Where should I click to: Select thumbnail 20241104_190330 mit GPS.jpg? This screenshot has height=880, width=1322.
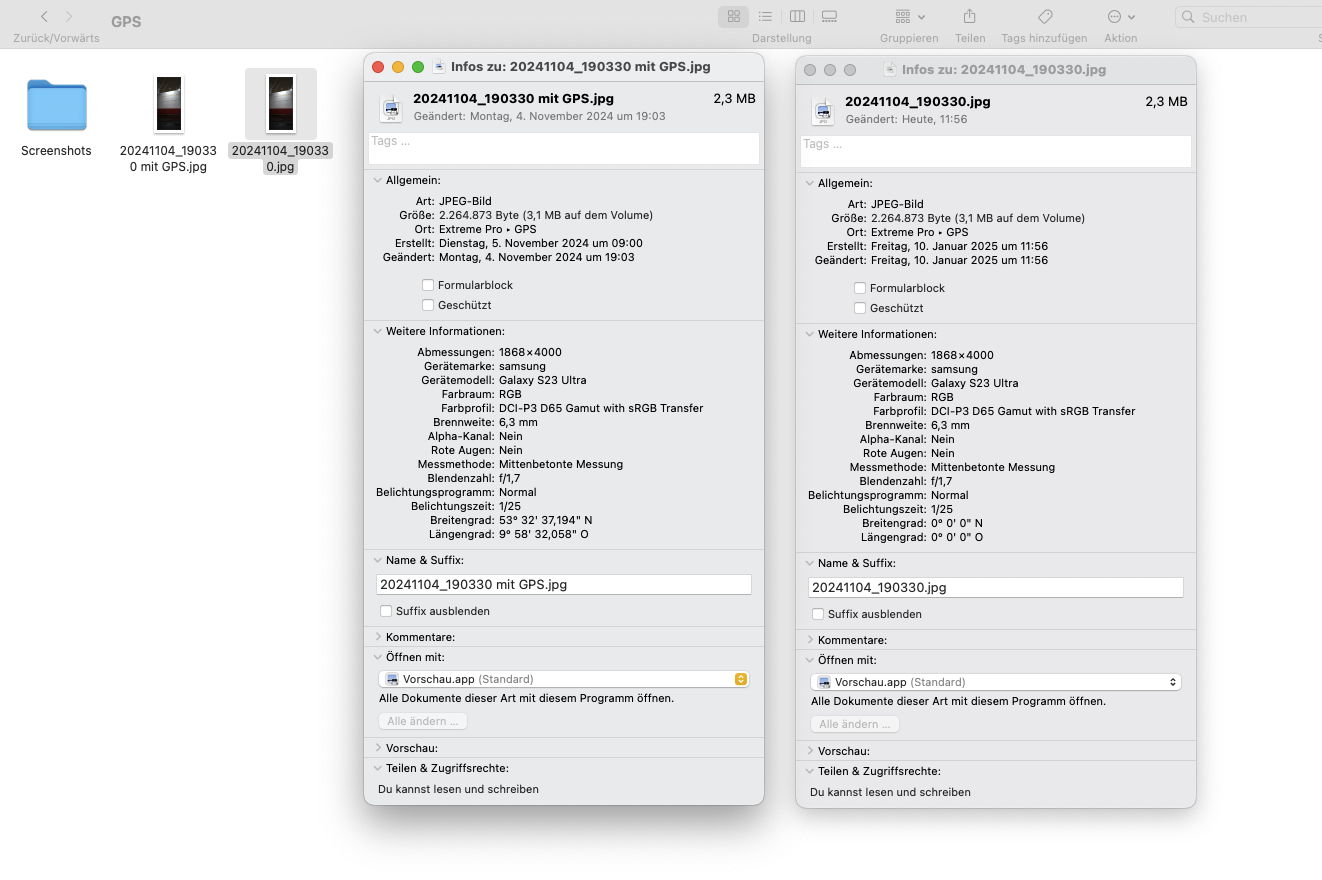pyautogui.click(x=169, y=104)
